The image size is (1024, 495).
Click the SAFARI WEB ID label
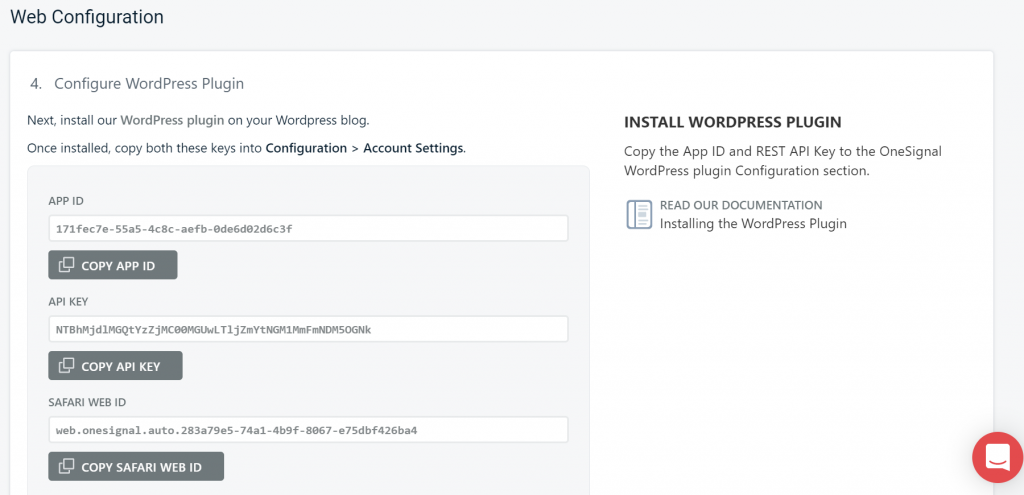(87, 402)
